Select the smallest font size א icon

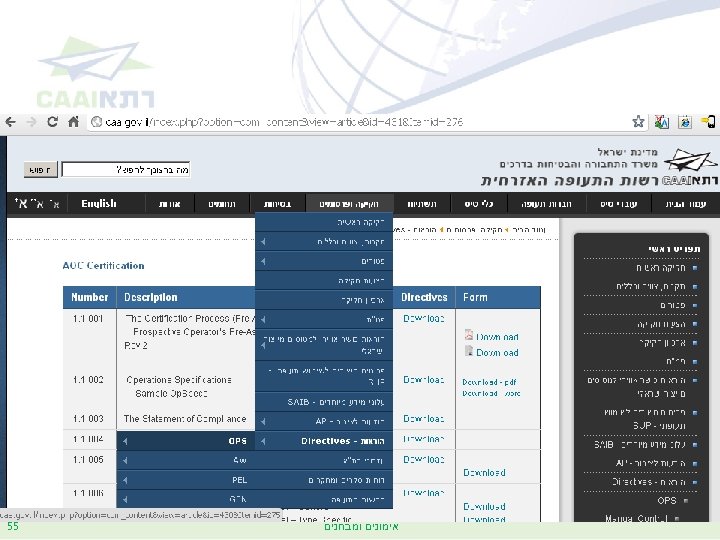pos(53,204)
